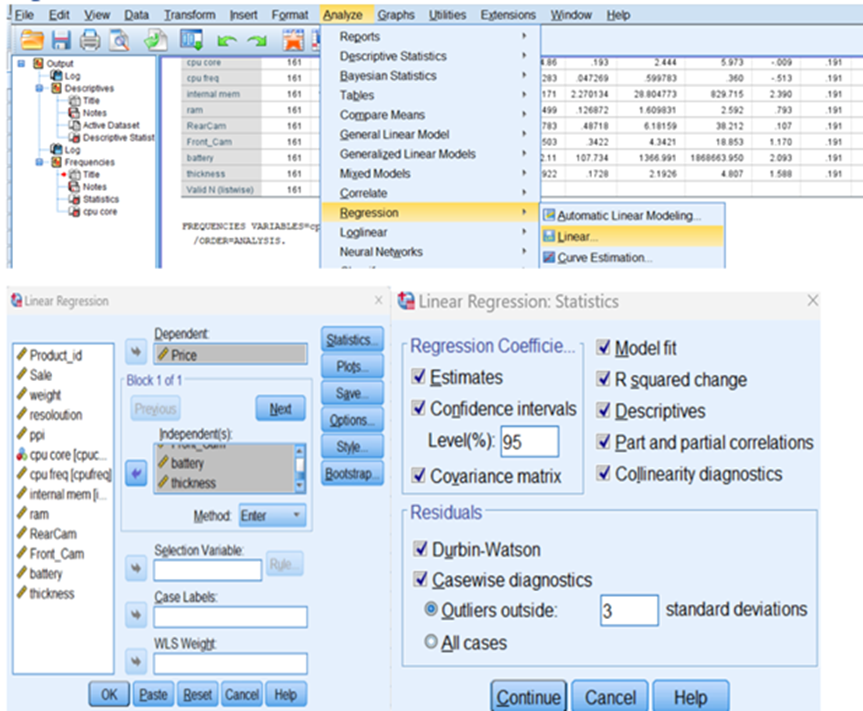Undo with the green left-curved arrow
This screenshot has width=863, height=711.
tap(226, 41)
